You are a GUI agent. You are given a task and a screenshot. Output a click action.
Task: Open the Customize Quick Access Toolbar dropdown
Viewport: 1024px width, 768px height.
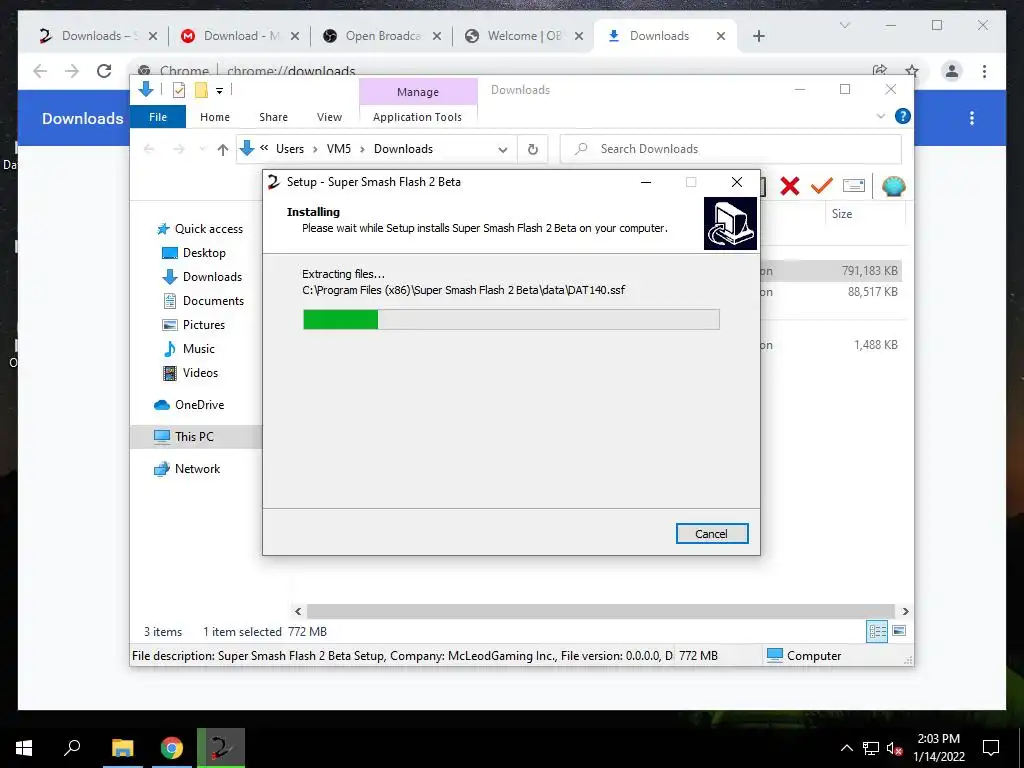tap(219, 91)
